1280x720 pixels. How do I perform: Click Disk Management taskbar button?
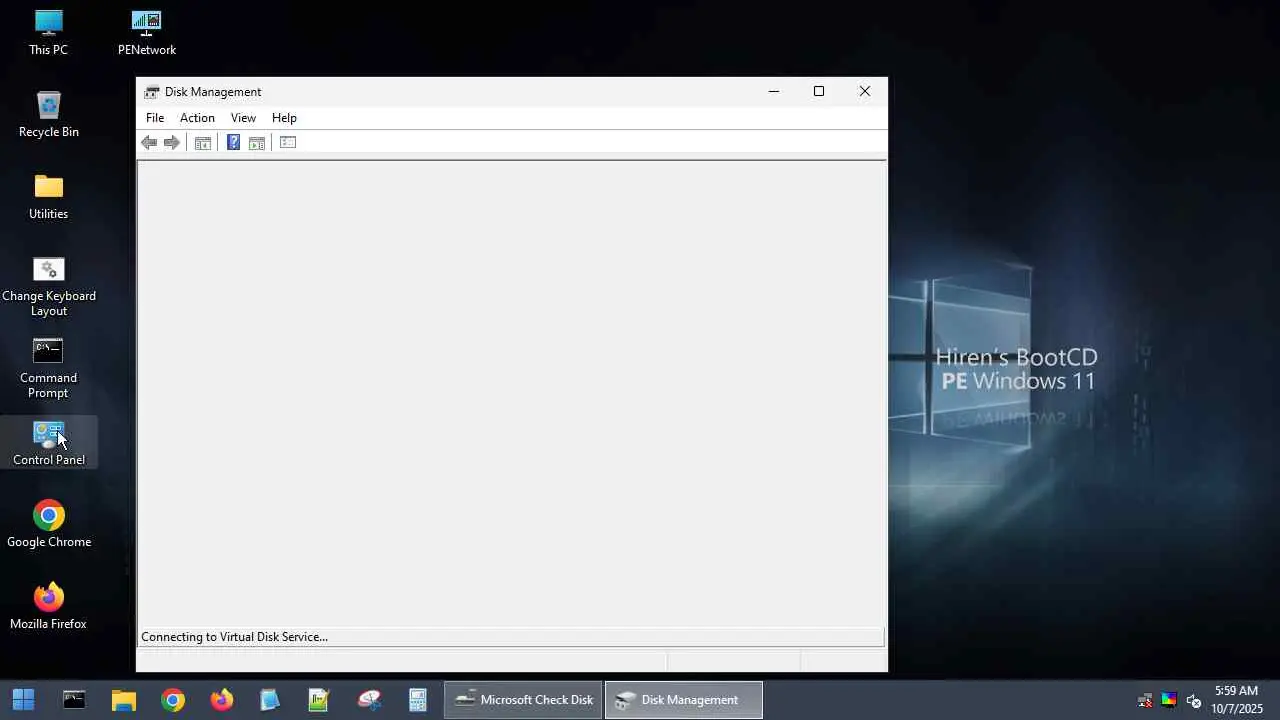tap(684, 700)
